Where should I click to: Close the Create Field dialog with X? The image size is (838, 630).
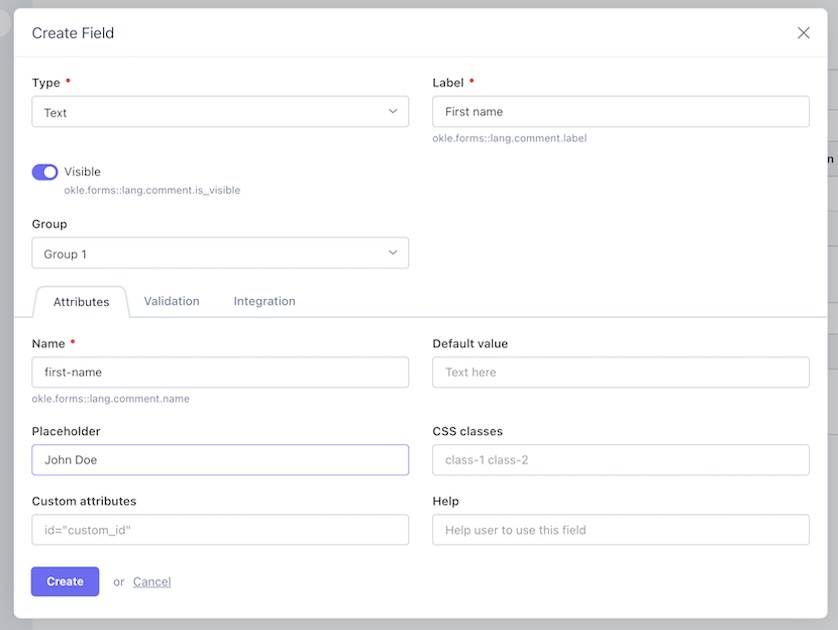point(803,33)
